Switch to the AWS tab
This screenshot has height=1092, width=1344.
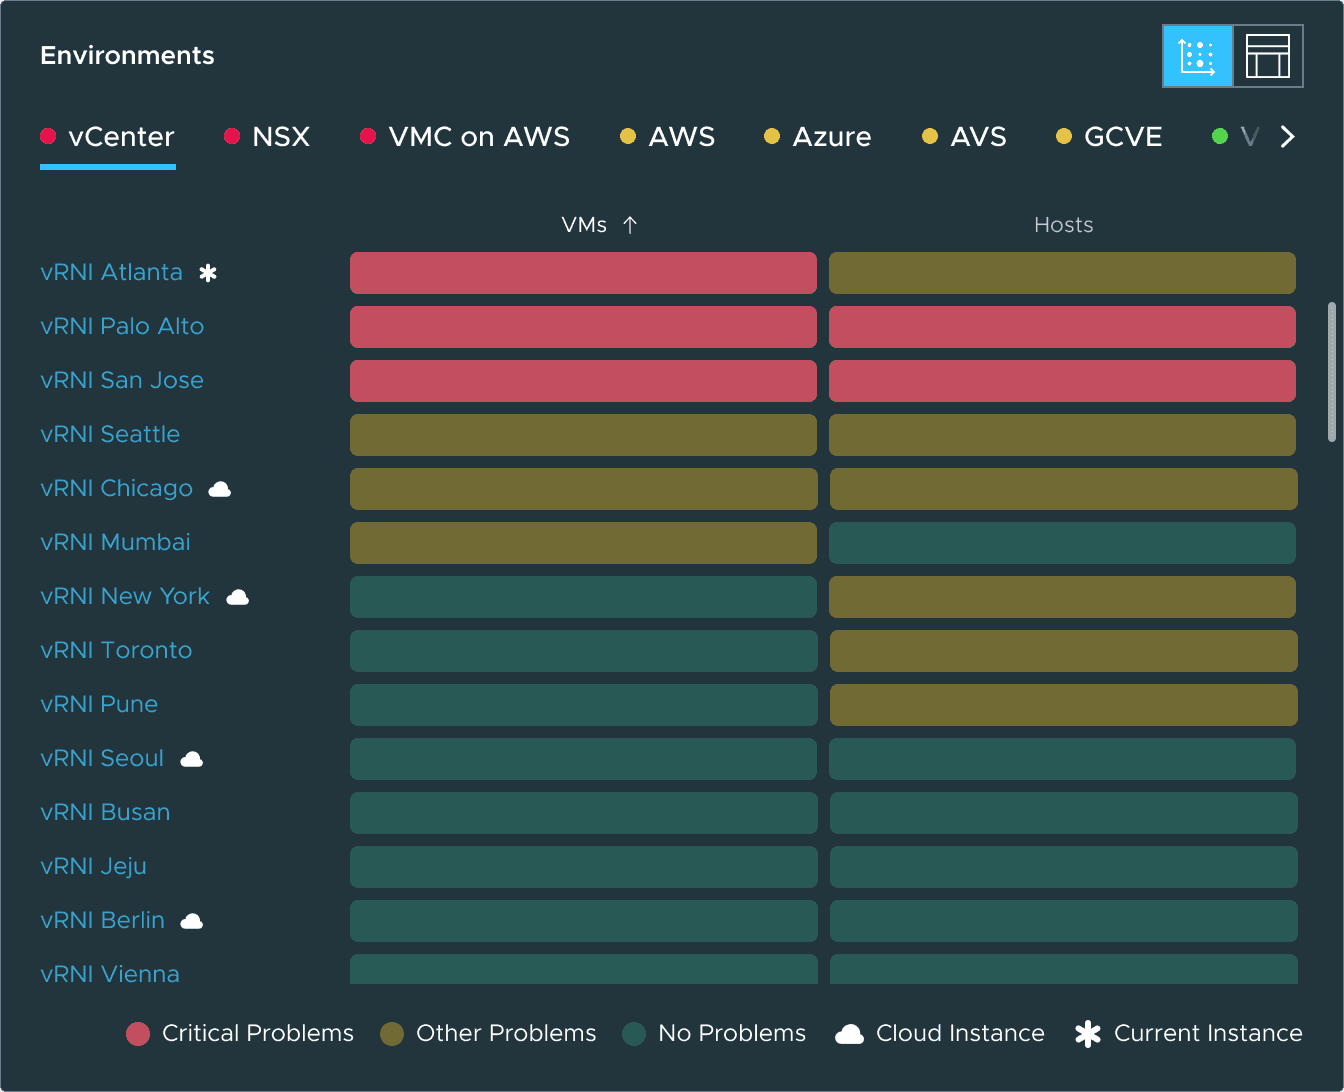point(668,137)
